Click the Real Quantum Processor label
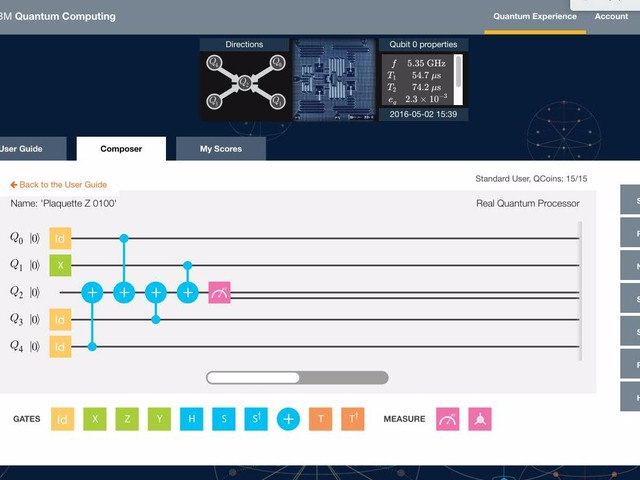The height and width of the screenshot is (480, 640). [x=528, y=203]
